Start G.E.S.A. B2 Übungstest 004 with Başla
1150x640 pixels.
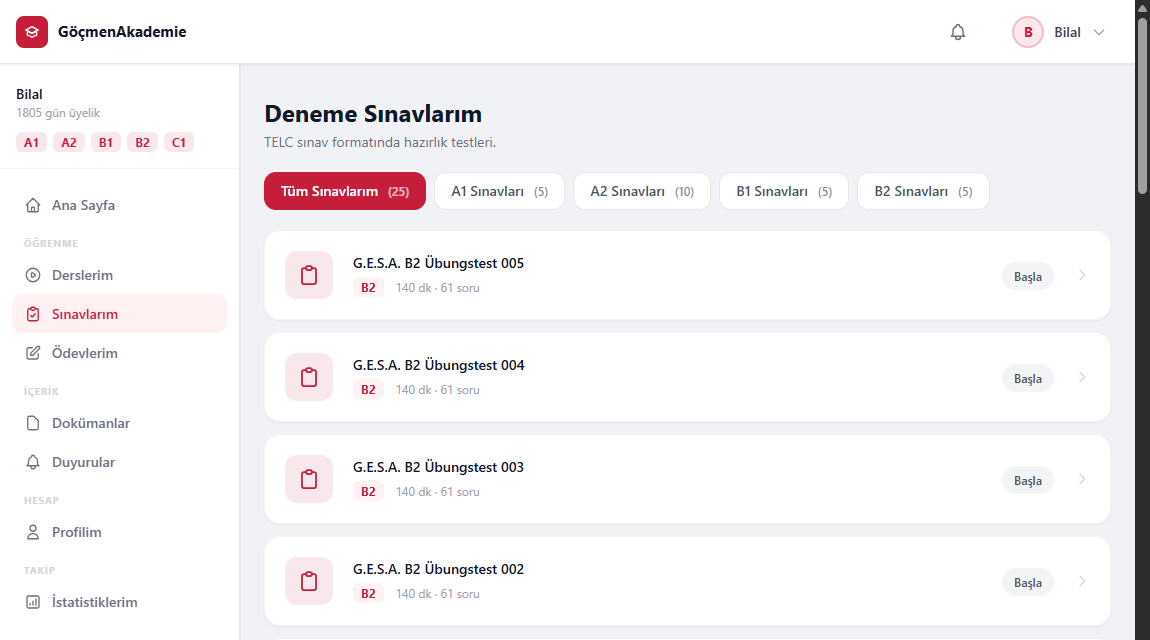pyautogui.click(x=1028, y=378)
